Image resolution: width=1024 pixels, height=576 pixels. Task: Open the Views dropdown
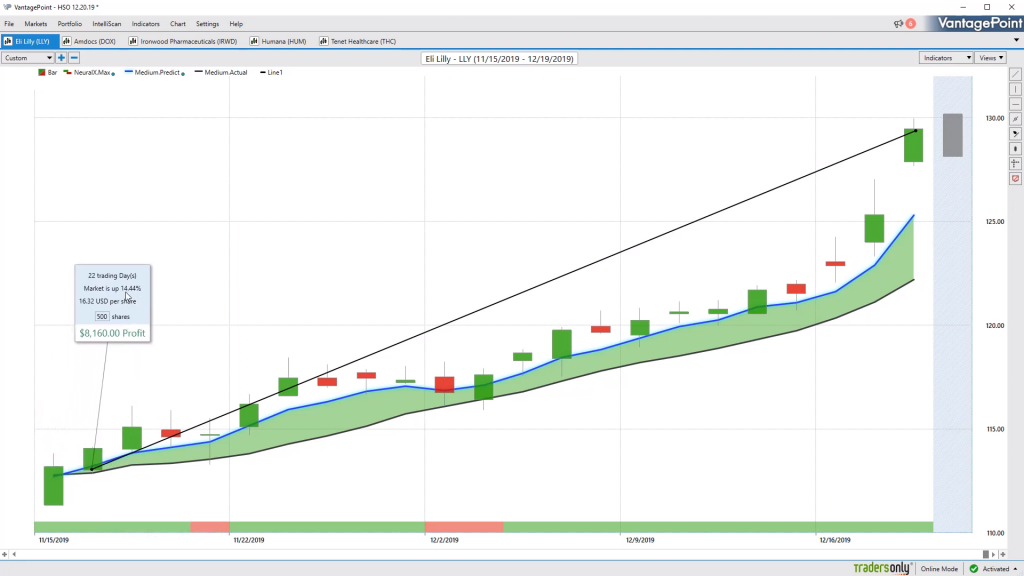991,58
